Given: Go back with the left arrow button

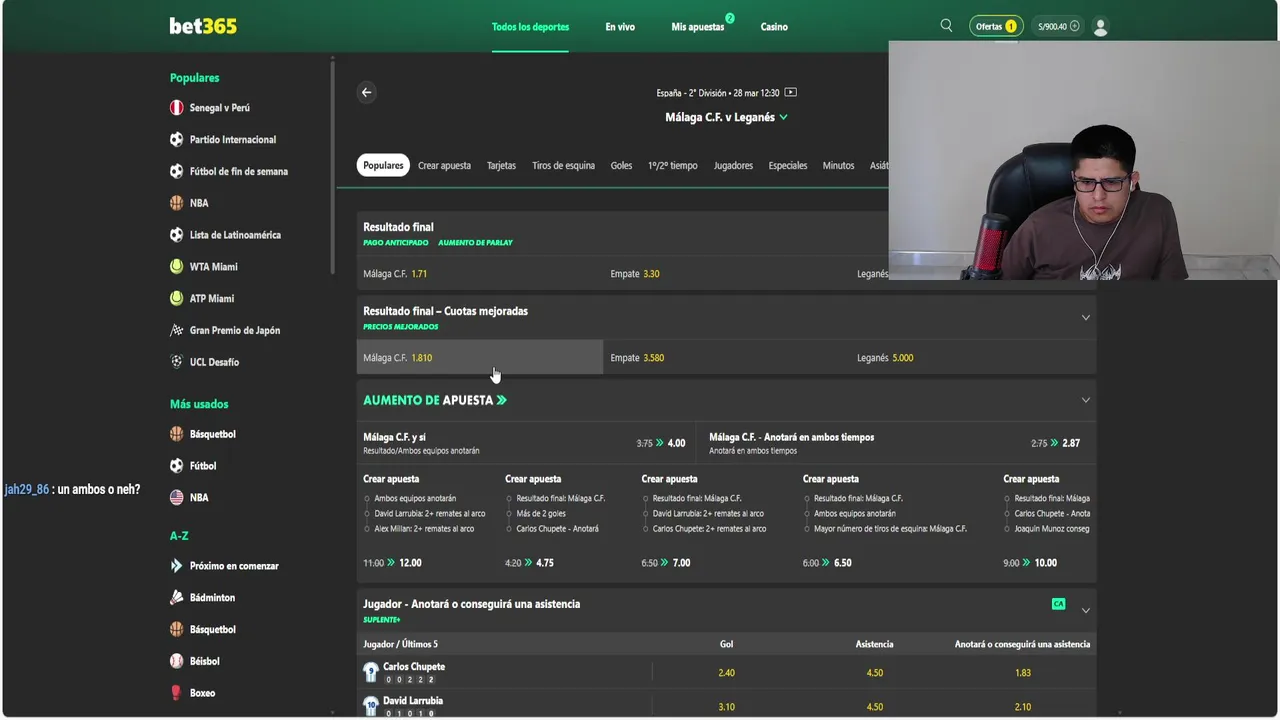Looking at the screenshot, I should click(366, 92).
